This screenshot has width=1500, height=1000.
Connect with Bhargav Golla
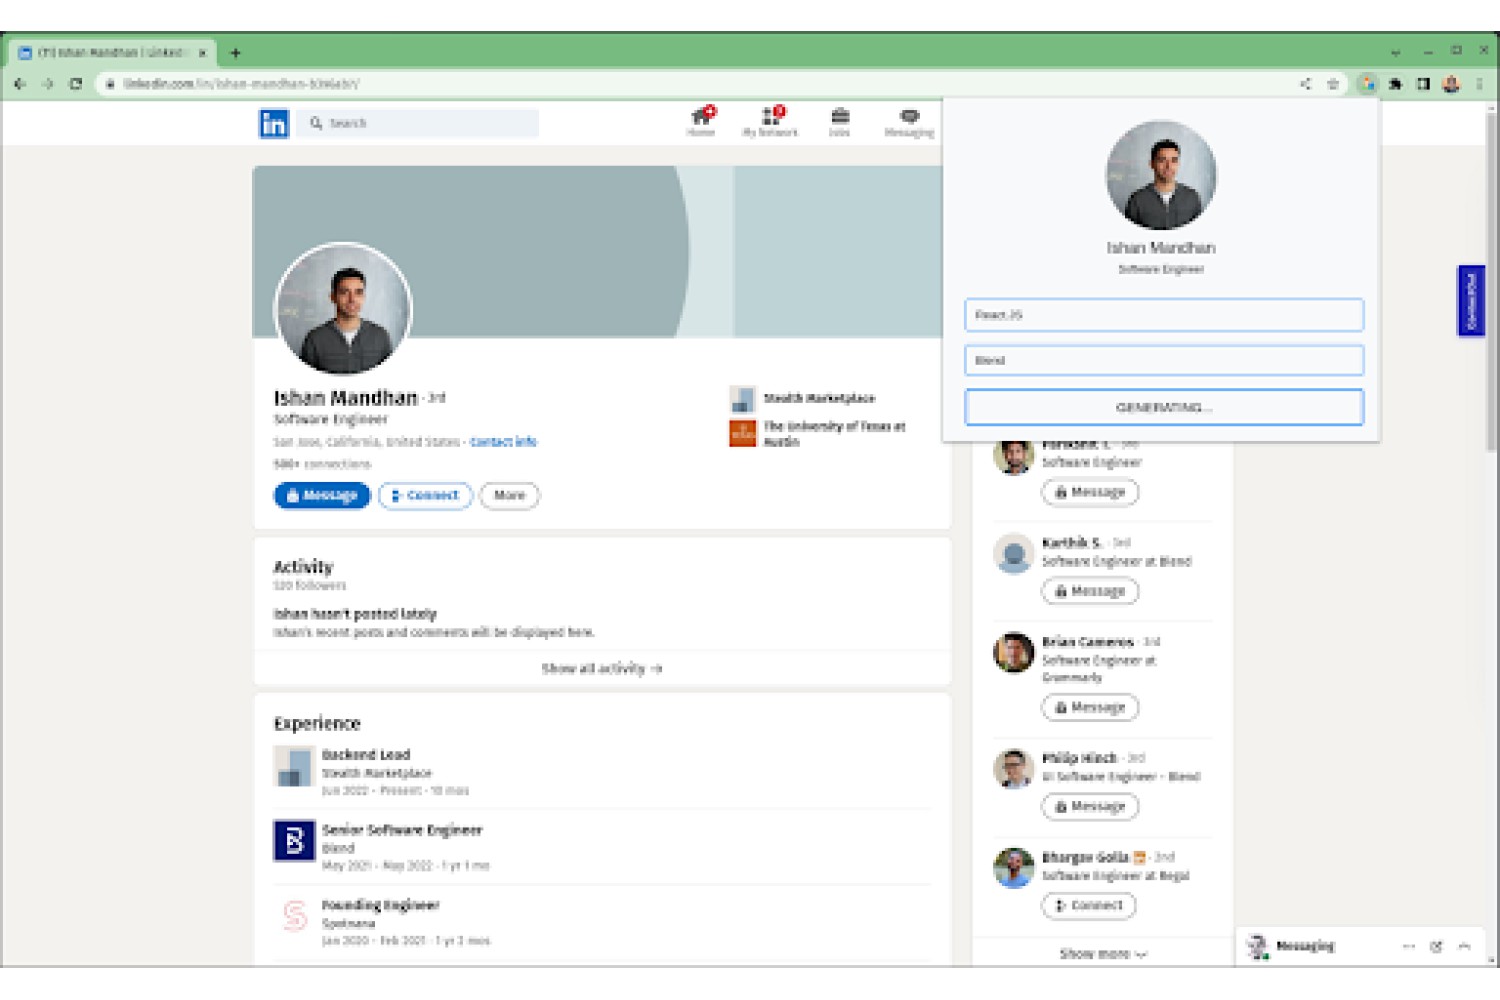(1089, 905)
